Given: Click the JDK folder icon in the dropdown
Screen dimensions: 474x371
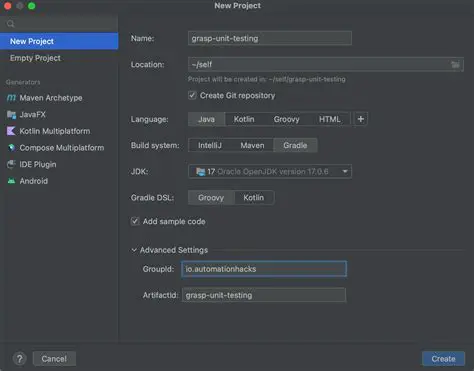Looking at the screenshot, I should (200, 172).
